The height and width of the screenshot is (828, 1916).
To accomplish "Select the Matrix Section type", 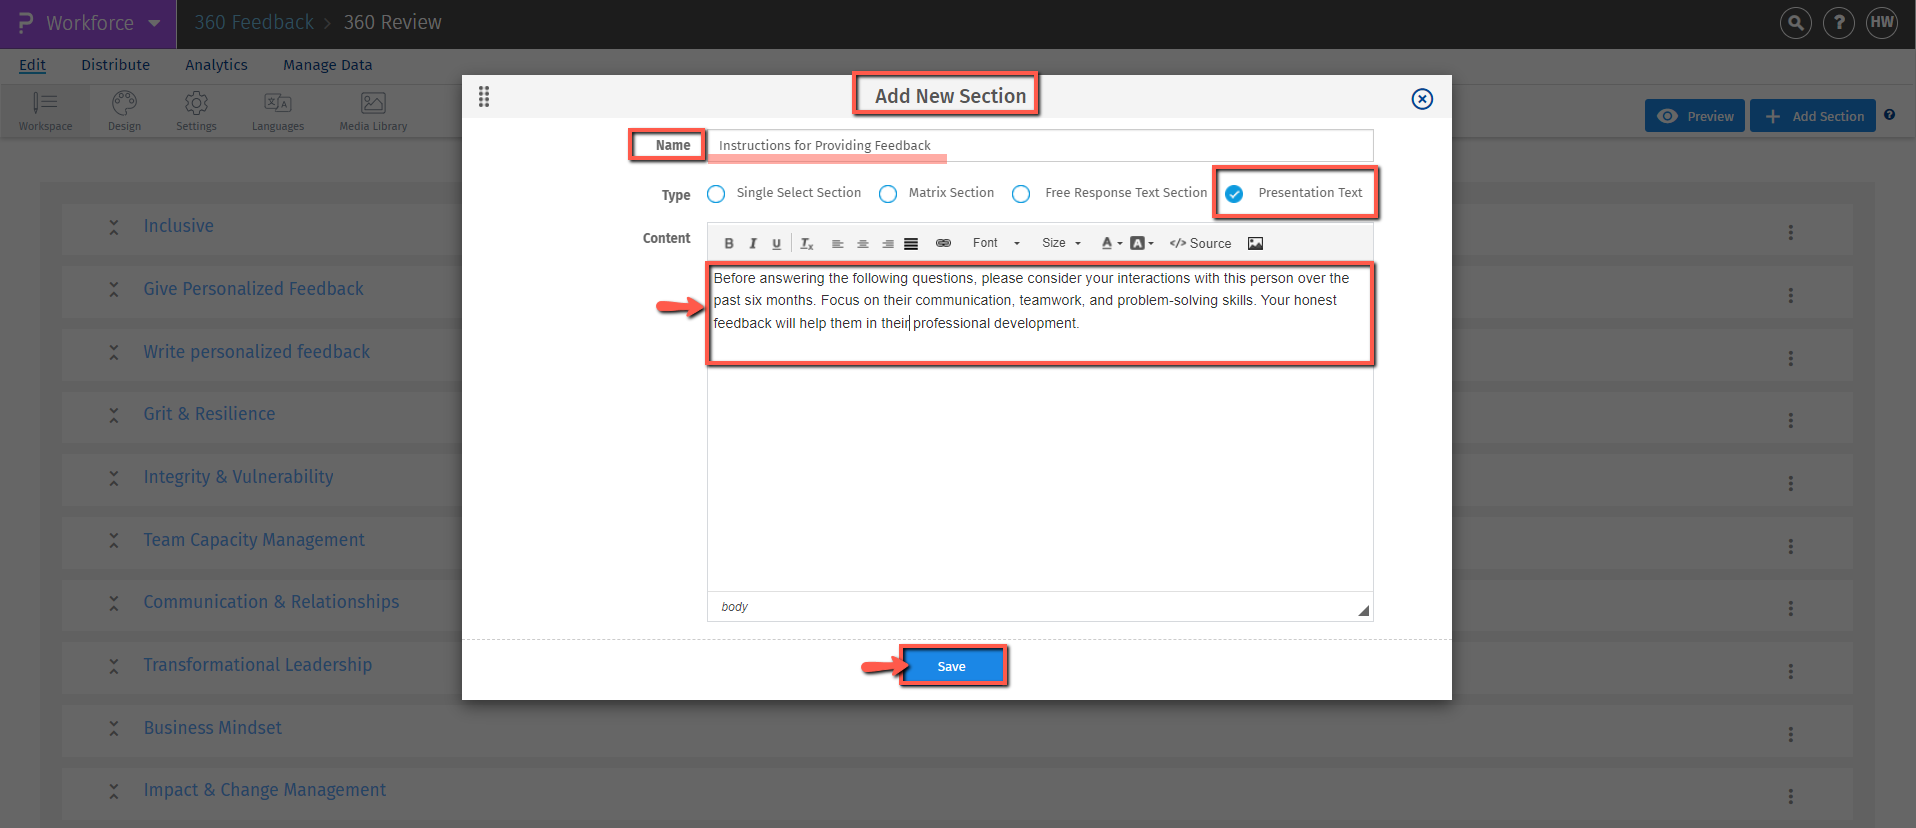I will (888, 194).
